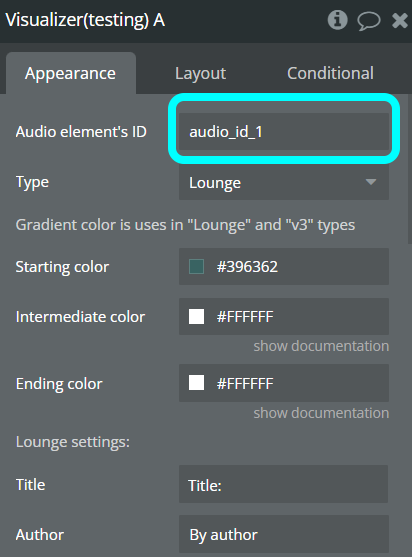Open the info icon in the header
The width and height of the screenshot is (412, 557).
click(x=337, y=20)
